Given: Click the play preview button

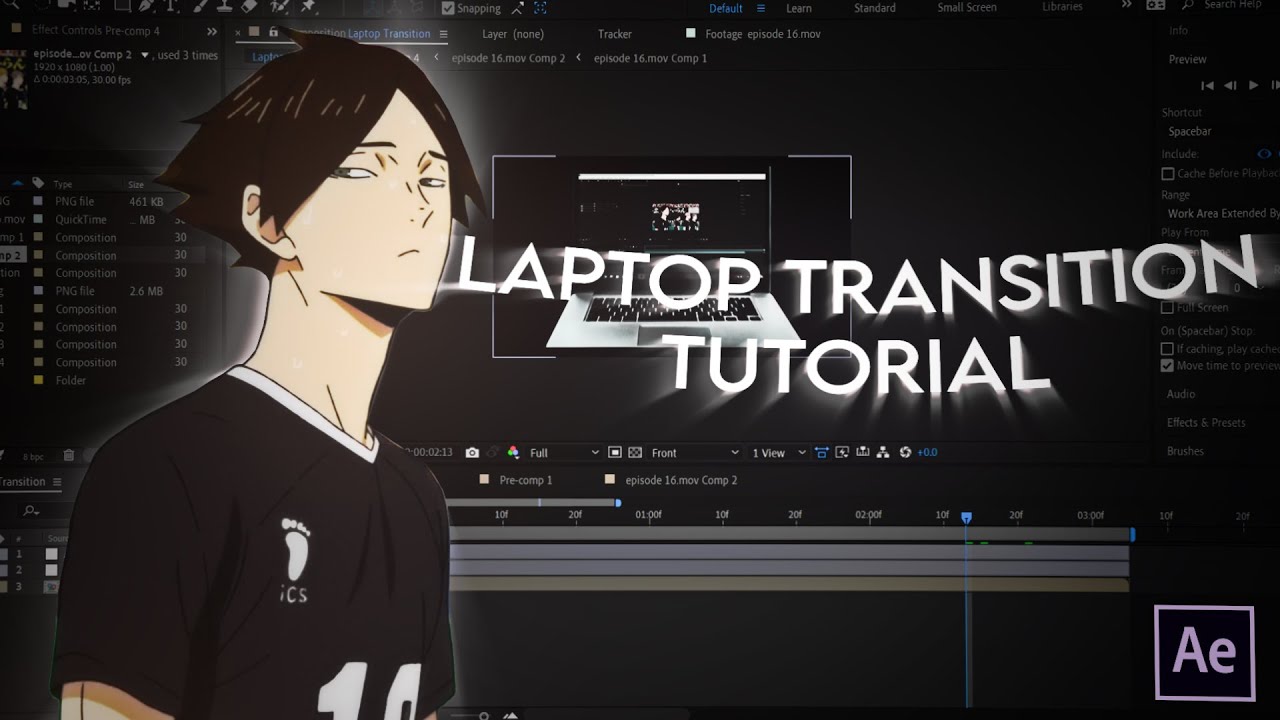Looking at the screenshot, I should 1253,86.
